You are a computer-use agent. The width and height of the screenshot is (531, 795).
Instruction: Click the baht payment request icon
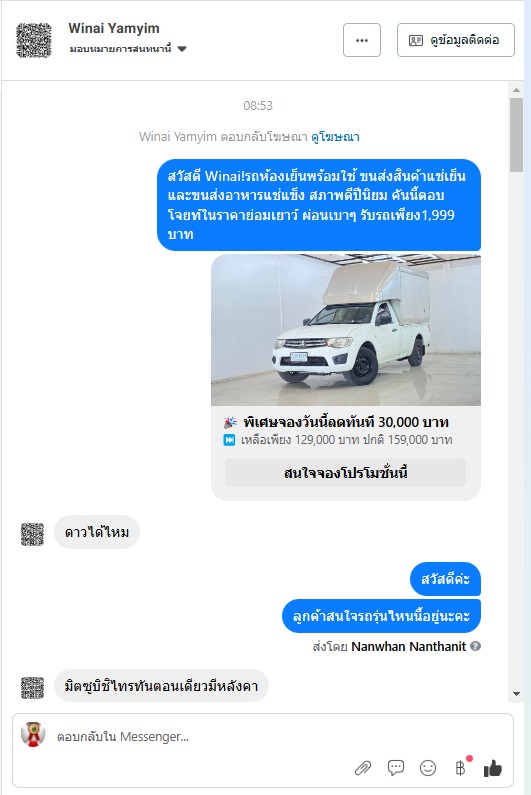point(461,768)
